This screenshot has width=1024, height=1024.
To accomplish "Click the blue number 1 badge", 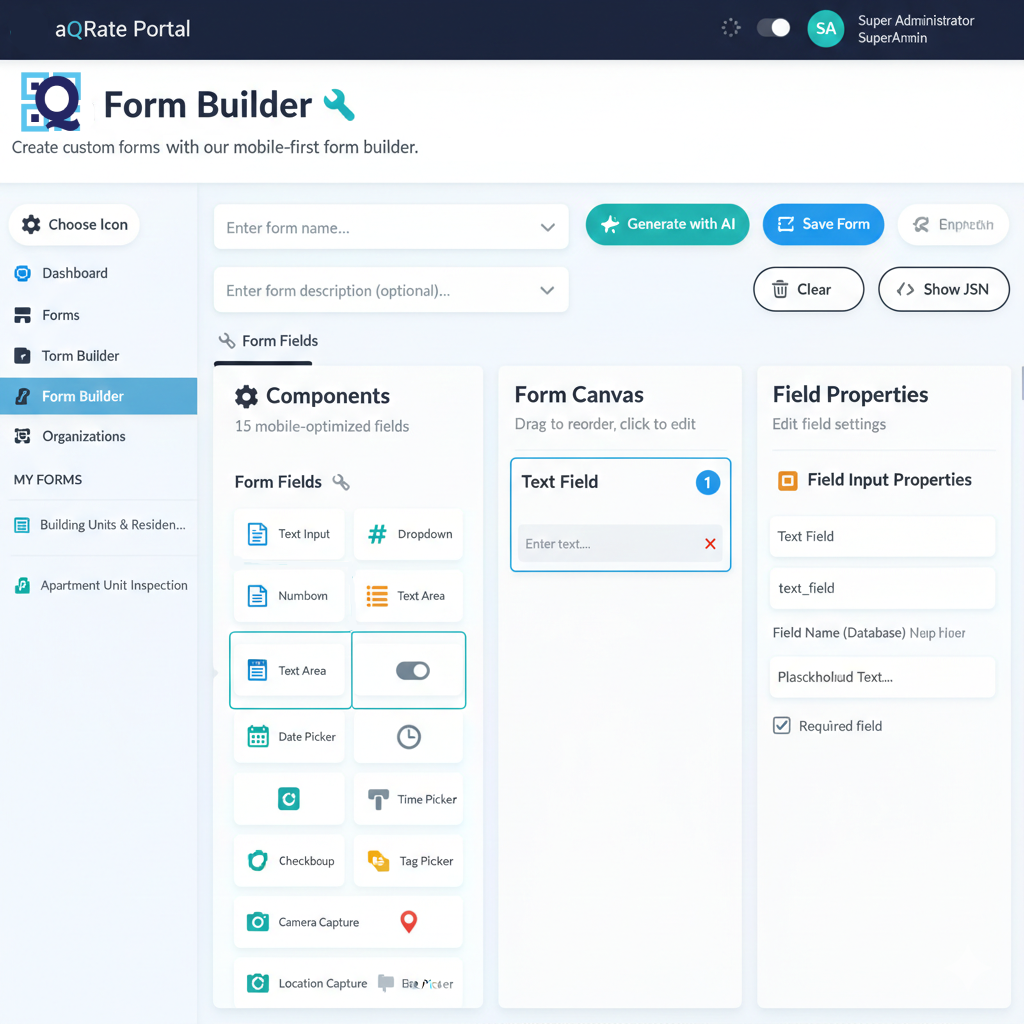I will coord(707,483).
